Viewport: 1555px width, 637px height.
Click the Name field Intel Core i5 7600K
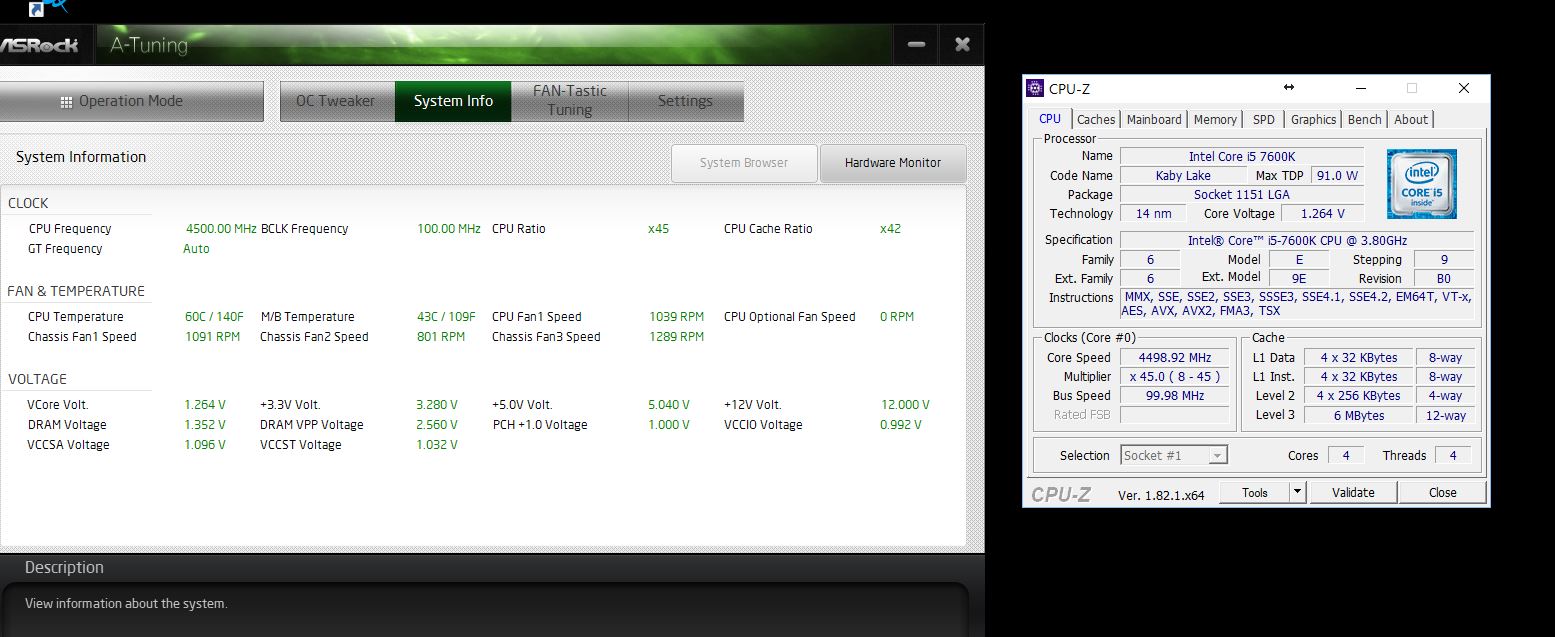pos(1242,156)
